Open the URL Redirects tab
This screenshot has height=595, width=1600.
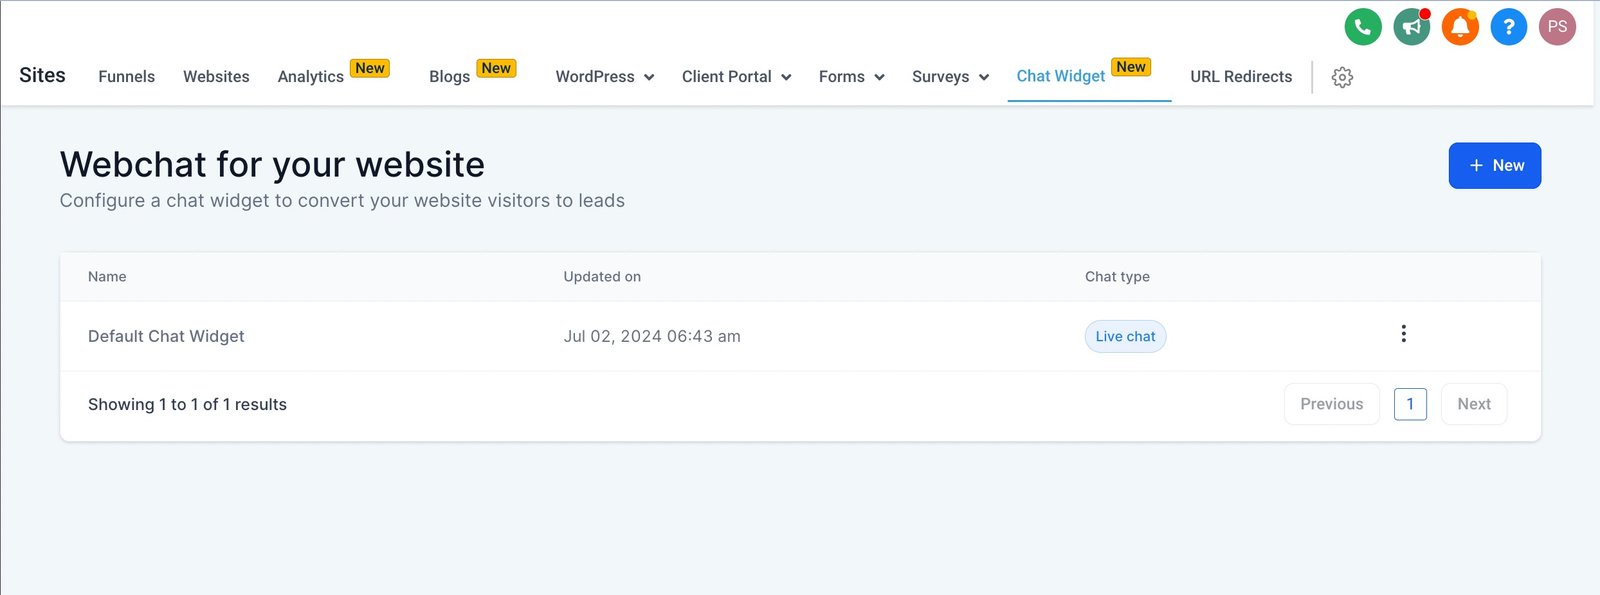point(1241,77)
